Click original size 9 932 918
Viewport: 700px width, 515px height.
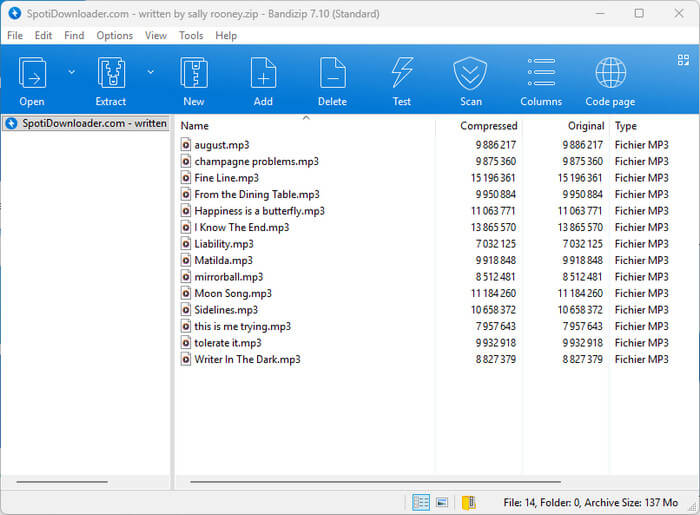[x=583, y=343]
